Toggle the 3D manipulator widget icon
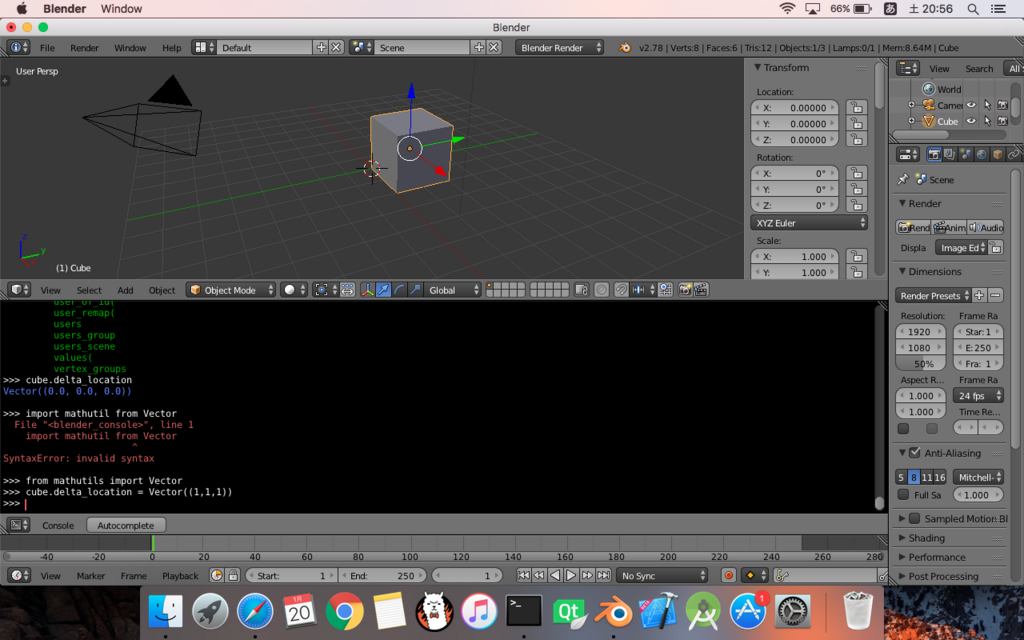 [x=368, y=290]
